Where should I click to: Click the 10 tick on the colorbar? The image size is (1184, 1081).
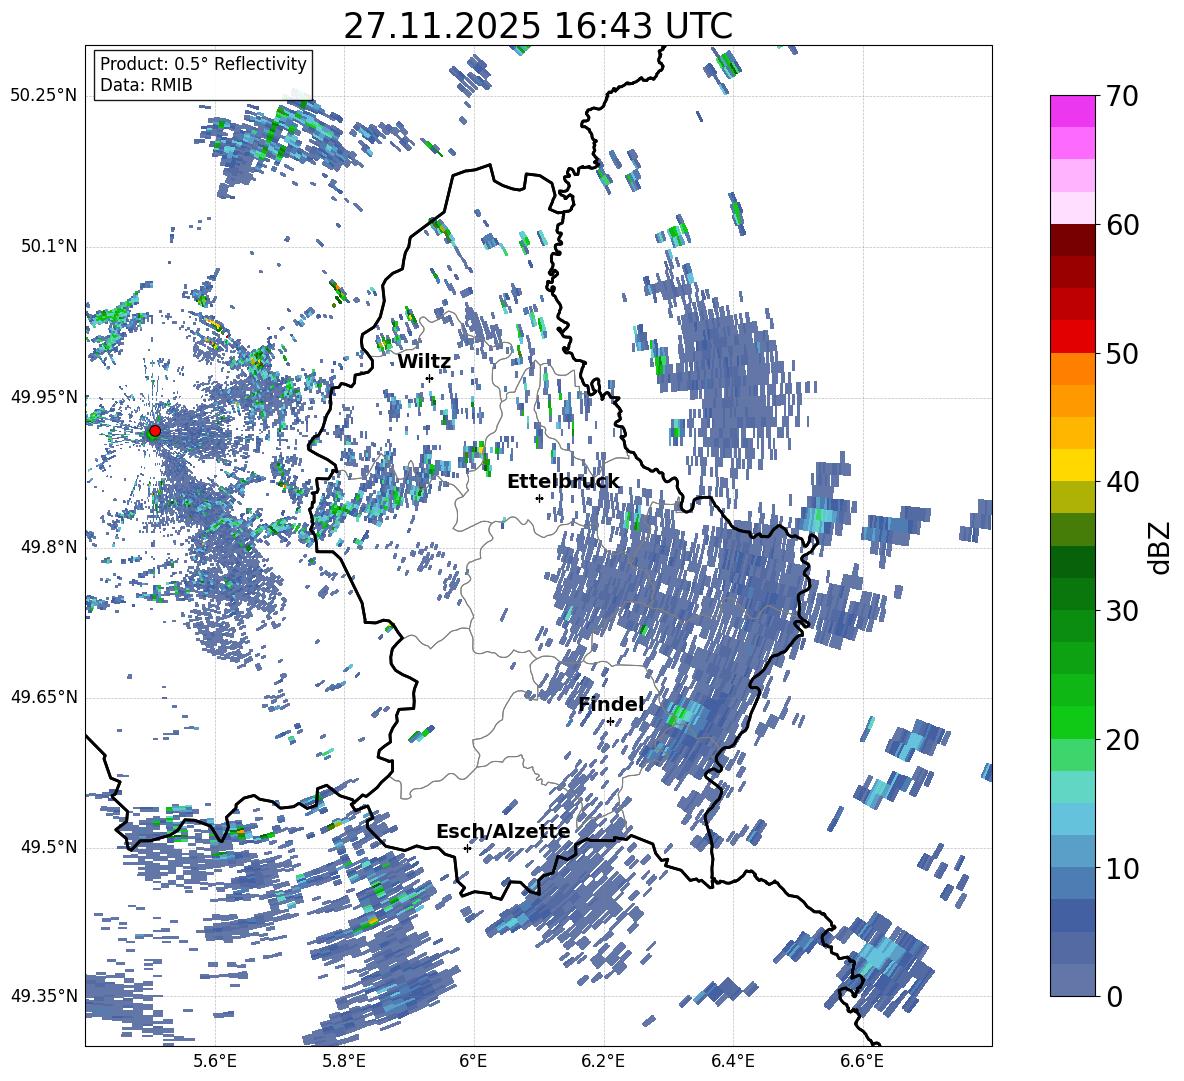[1121, 868]
